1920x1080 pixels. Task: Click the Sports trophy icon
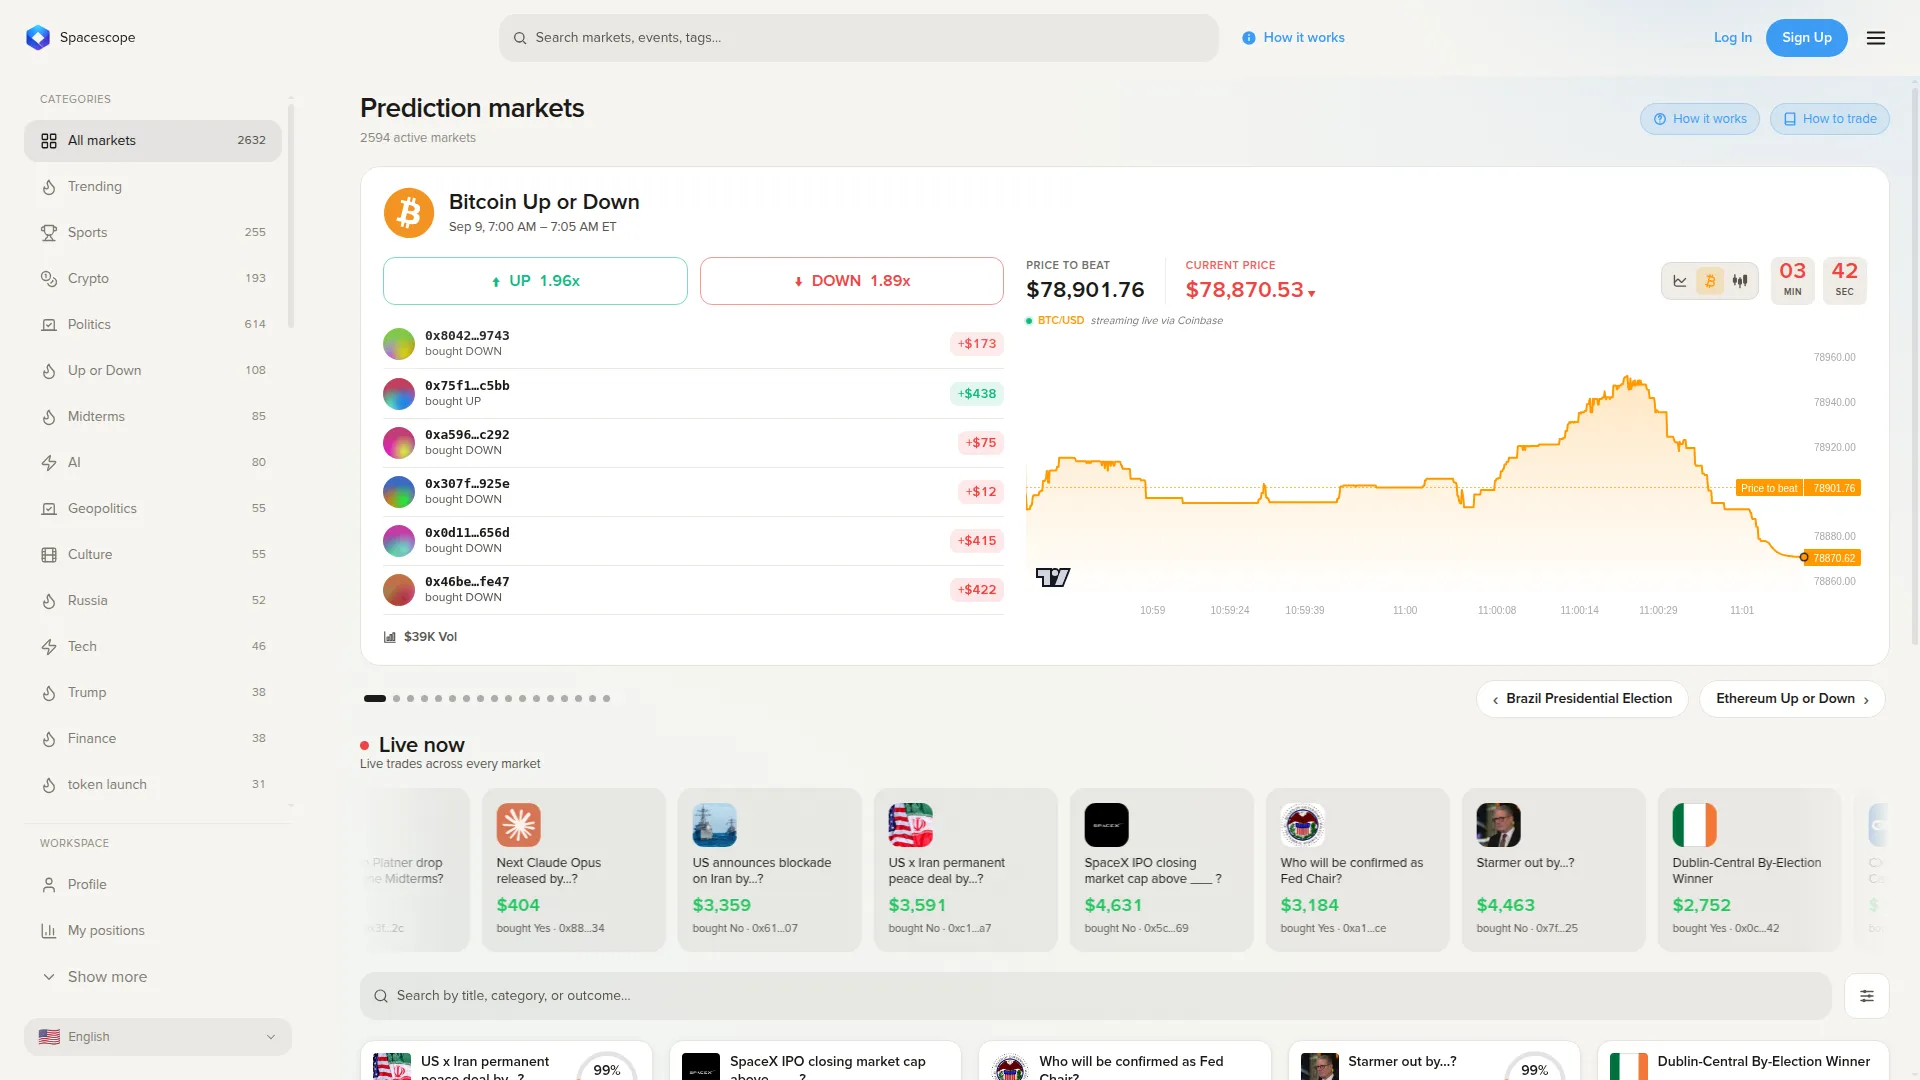49,233
